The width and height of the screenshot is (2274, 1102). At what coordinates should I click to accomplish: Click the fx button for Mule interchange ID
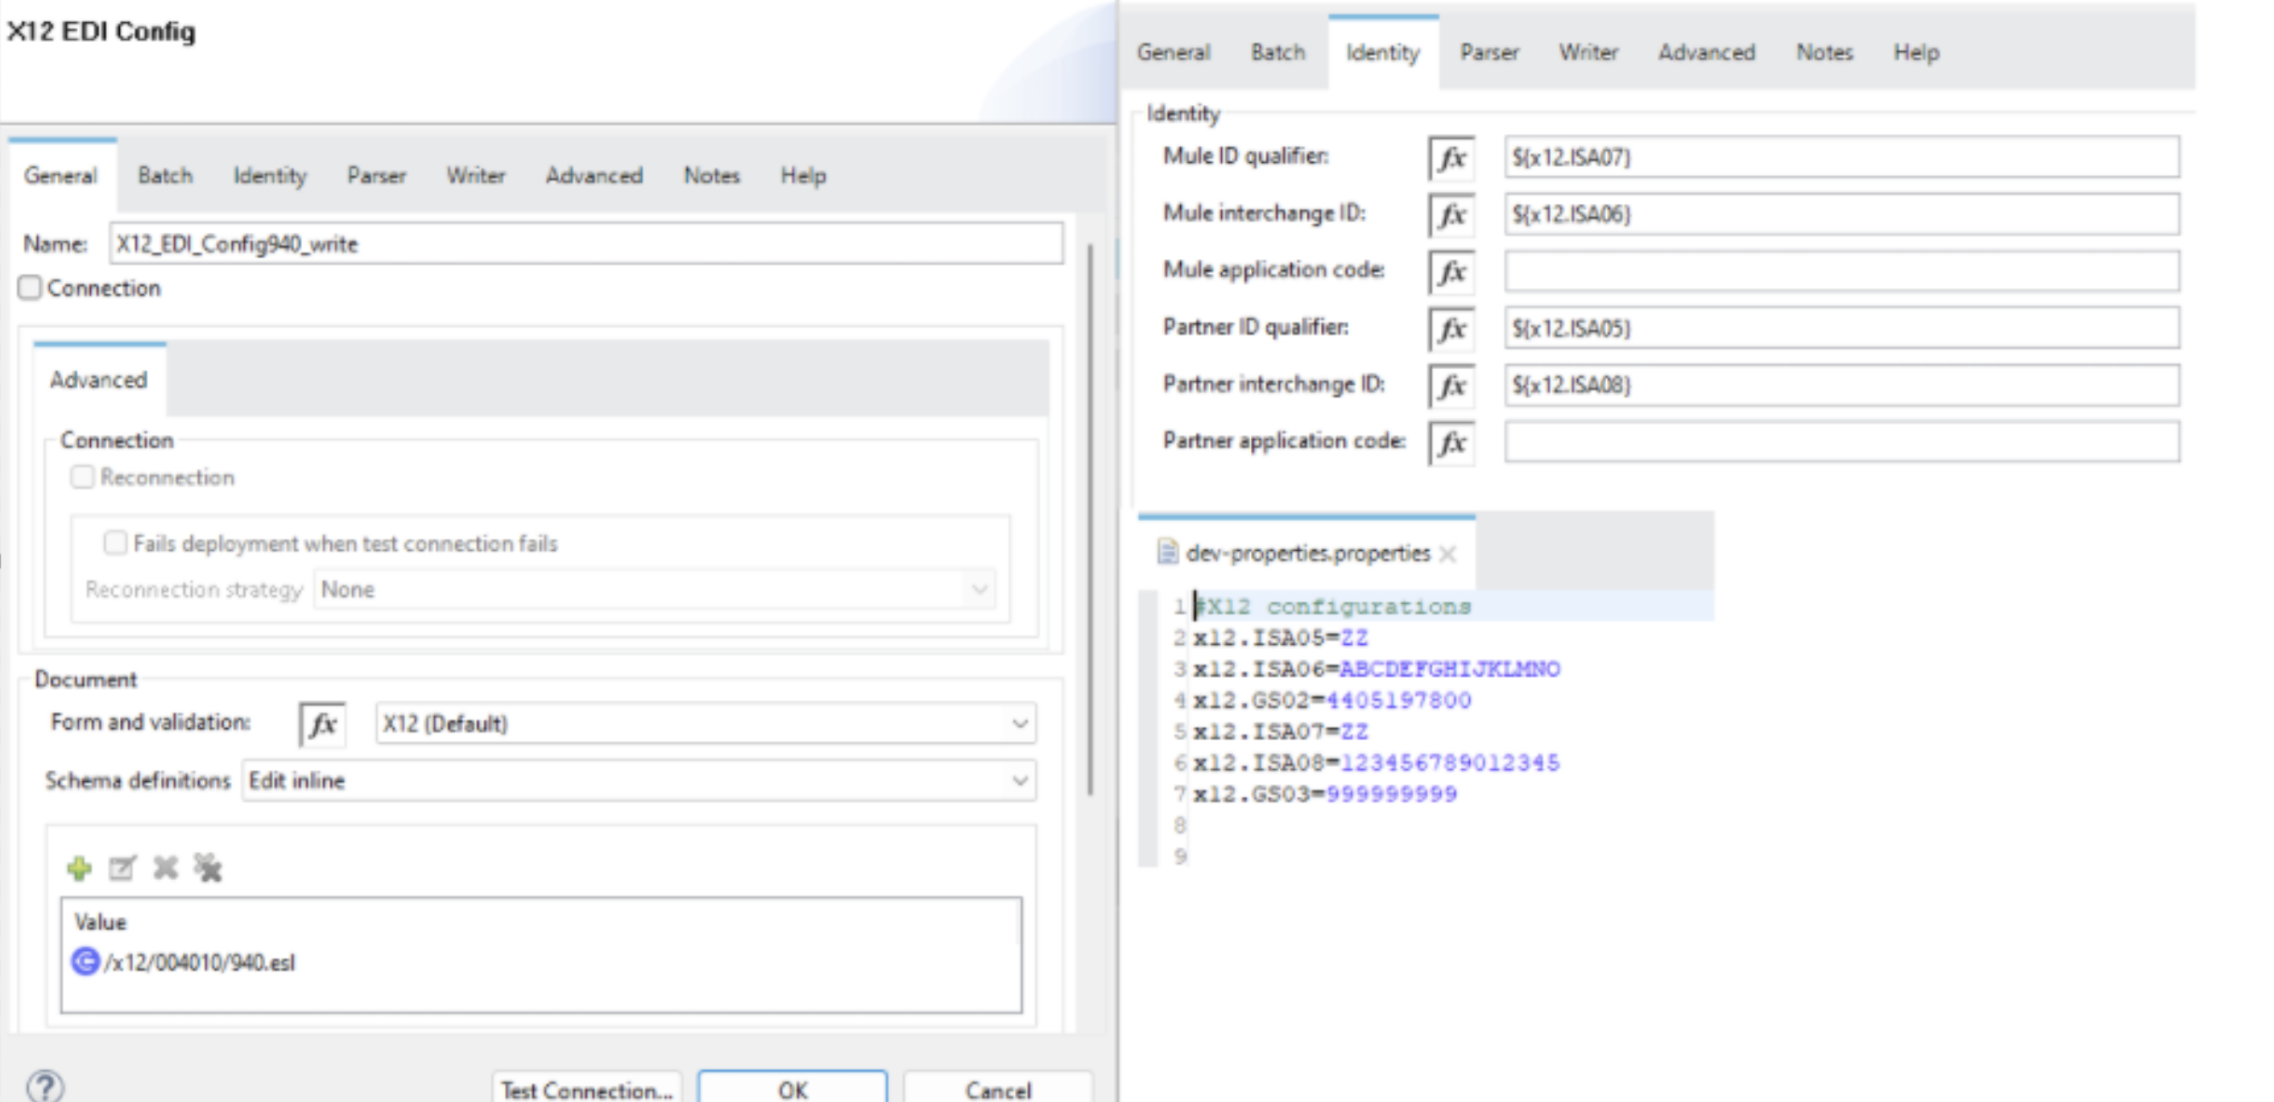tap(1451, 215)
